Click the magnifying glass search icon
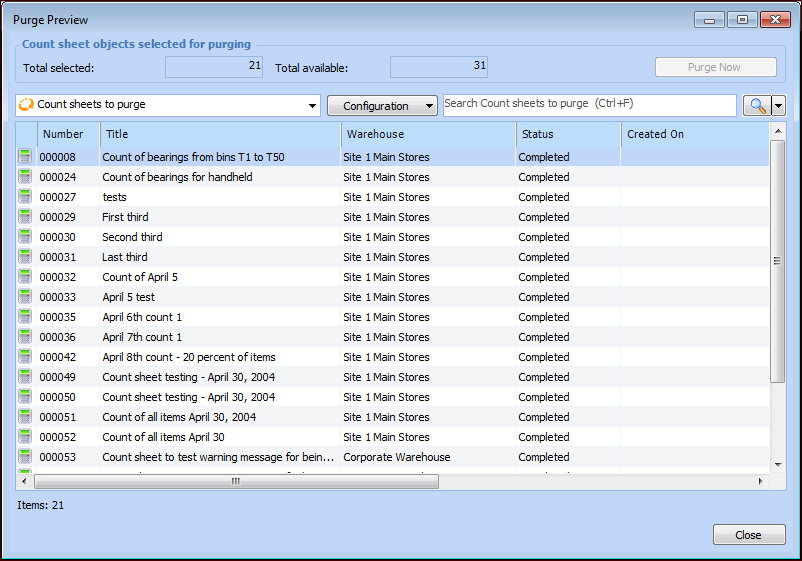 pos(755,105)
